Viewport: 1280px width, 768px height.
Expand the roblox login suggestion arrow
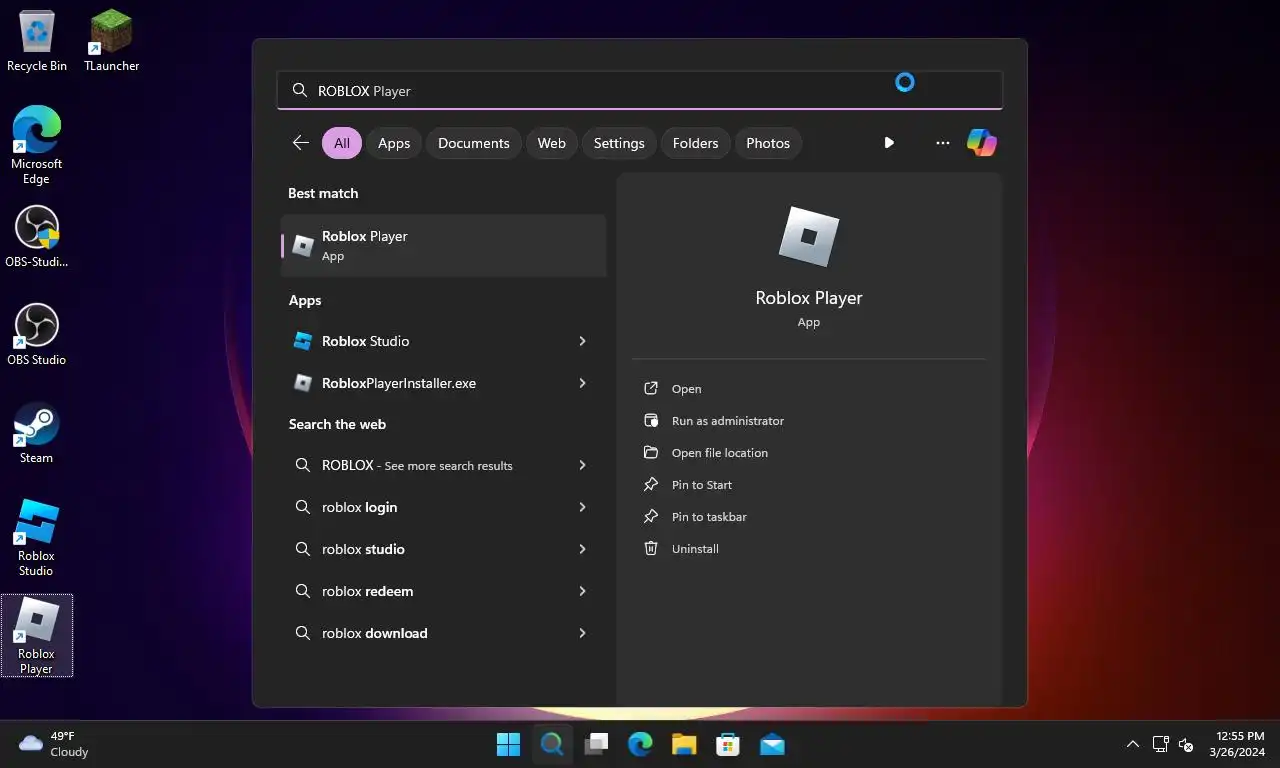(582, 507)
